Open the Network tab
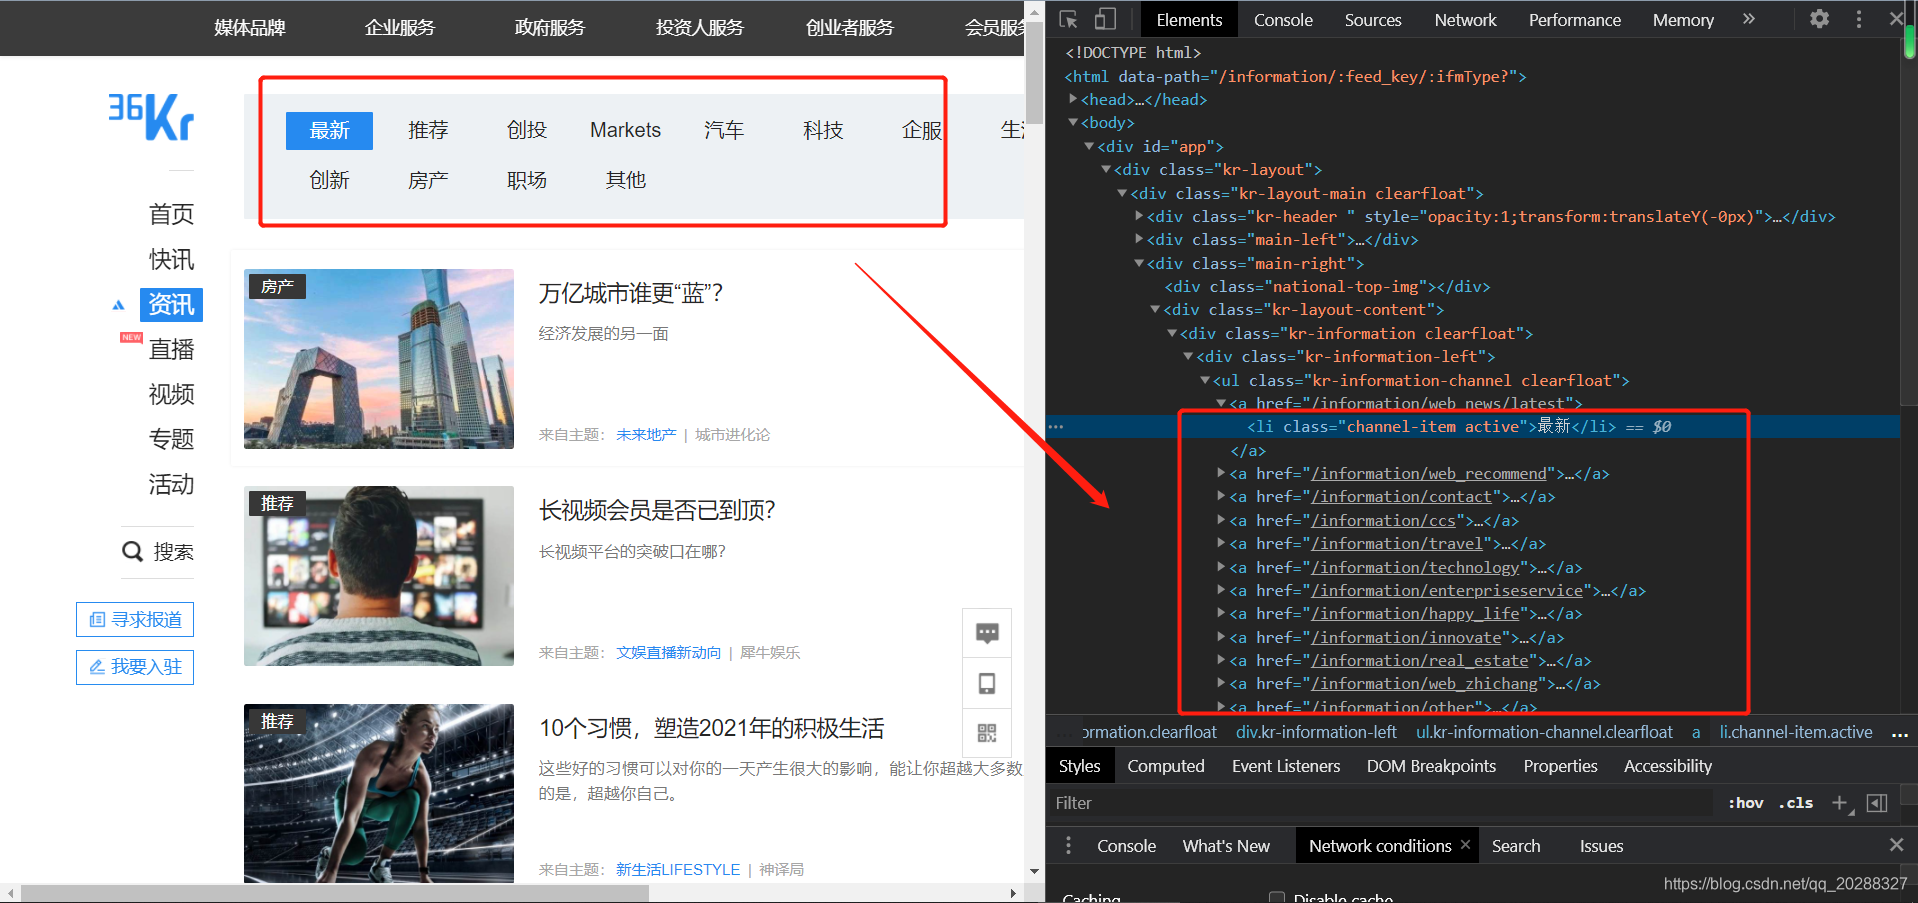Image resolution: width=1918 pixels, height=903 pixels. tap(1465, 20)
